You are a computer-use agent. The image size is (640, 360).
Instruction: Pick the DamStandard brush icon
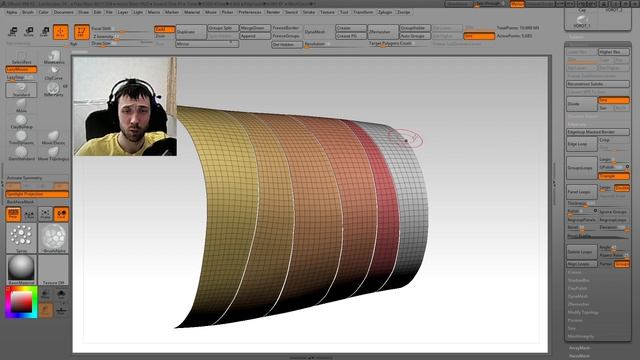click(x=21, y=153)
